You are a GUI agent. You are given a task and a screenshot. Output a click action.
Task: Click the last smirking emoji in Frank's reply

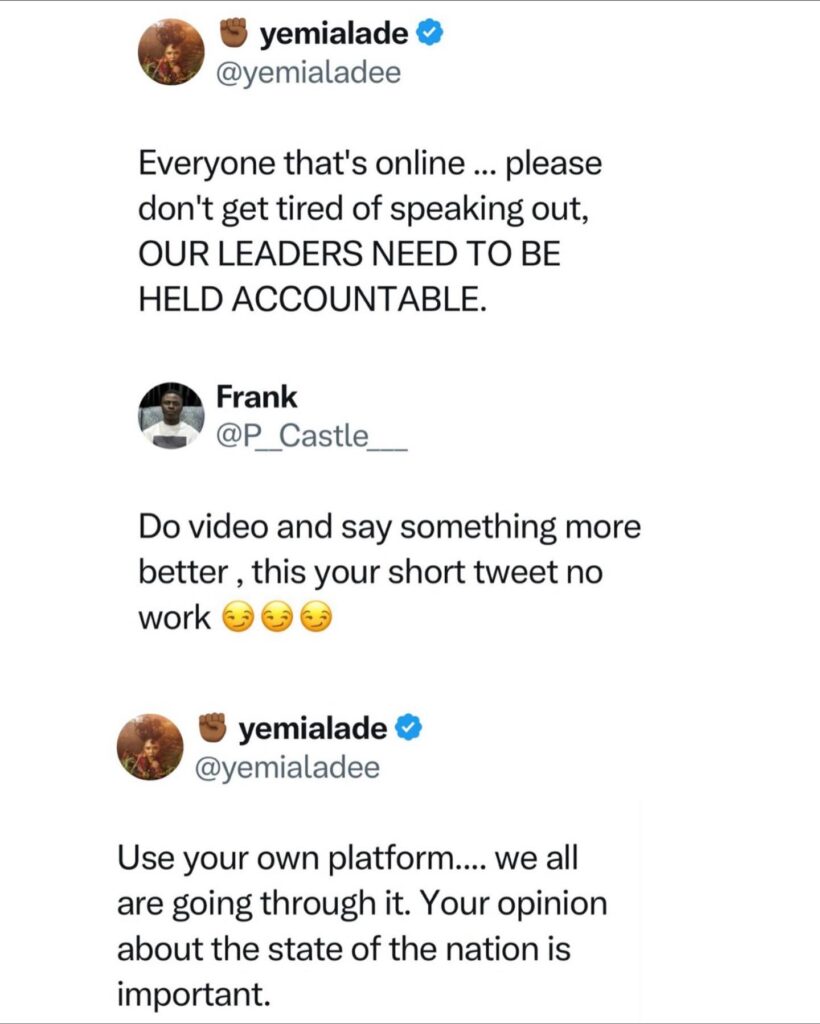point(316,617)
